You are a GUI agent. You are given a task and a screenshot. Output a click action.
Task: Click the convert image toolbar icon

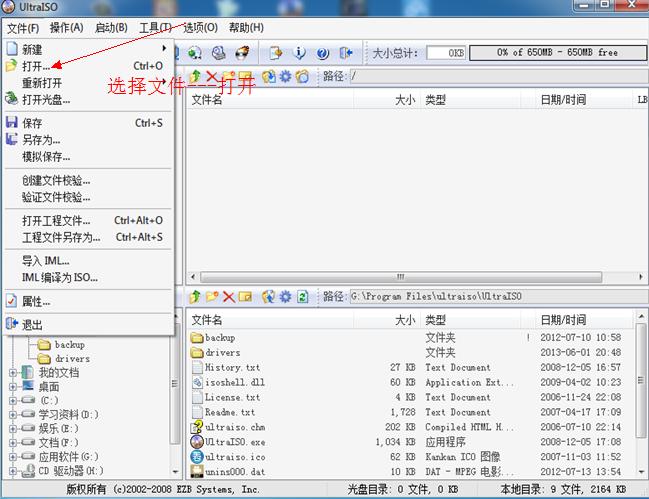point(195,53)
